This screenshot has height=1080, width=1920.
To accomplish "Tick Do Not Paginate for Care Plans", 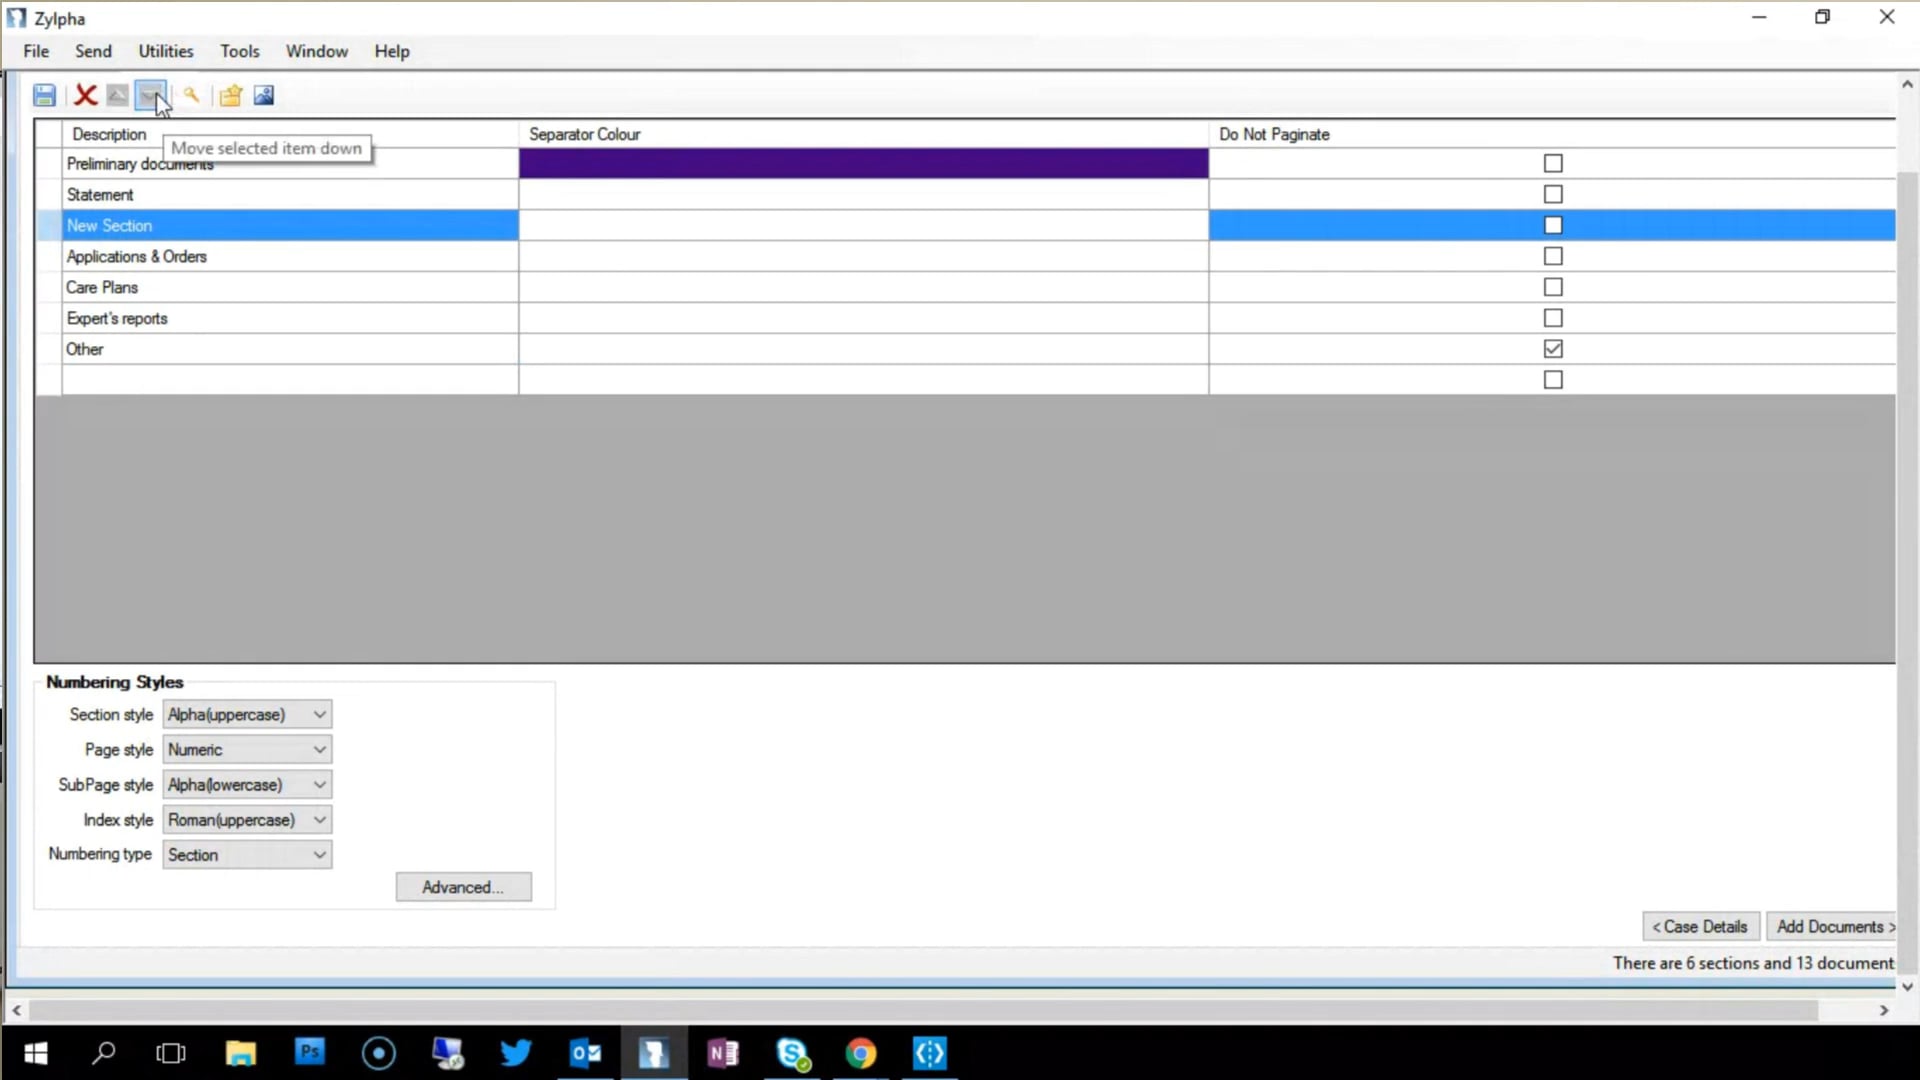I will point(1553,287).
